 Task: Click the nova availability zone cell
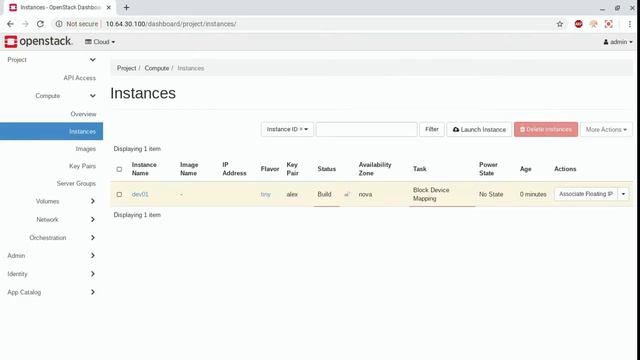point(365,194)
